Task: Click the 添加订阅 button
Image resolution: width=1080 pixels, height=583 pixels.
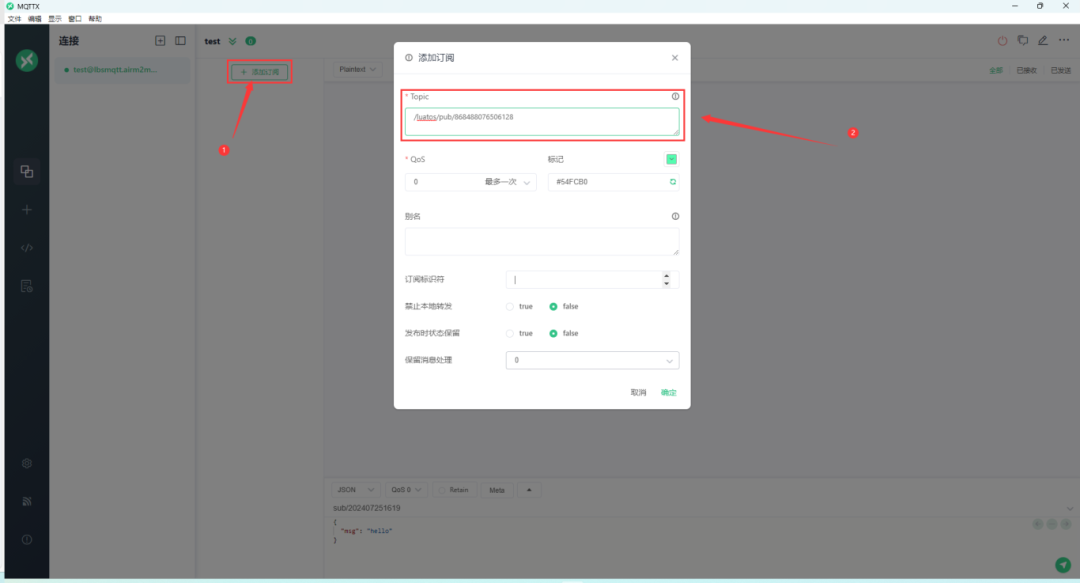Action: [x=260, y=72]
